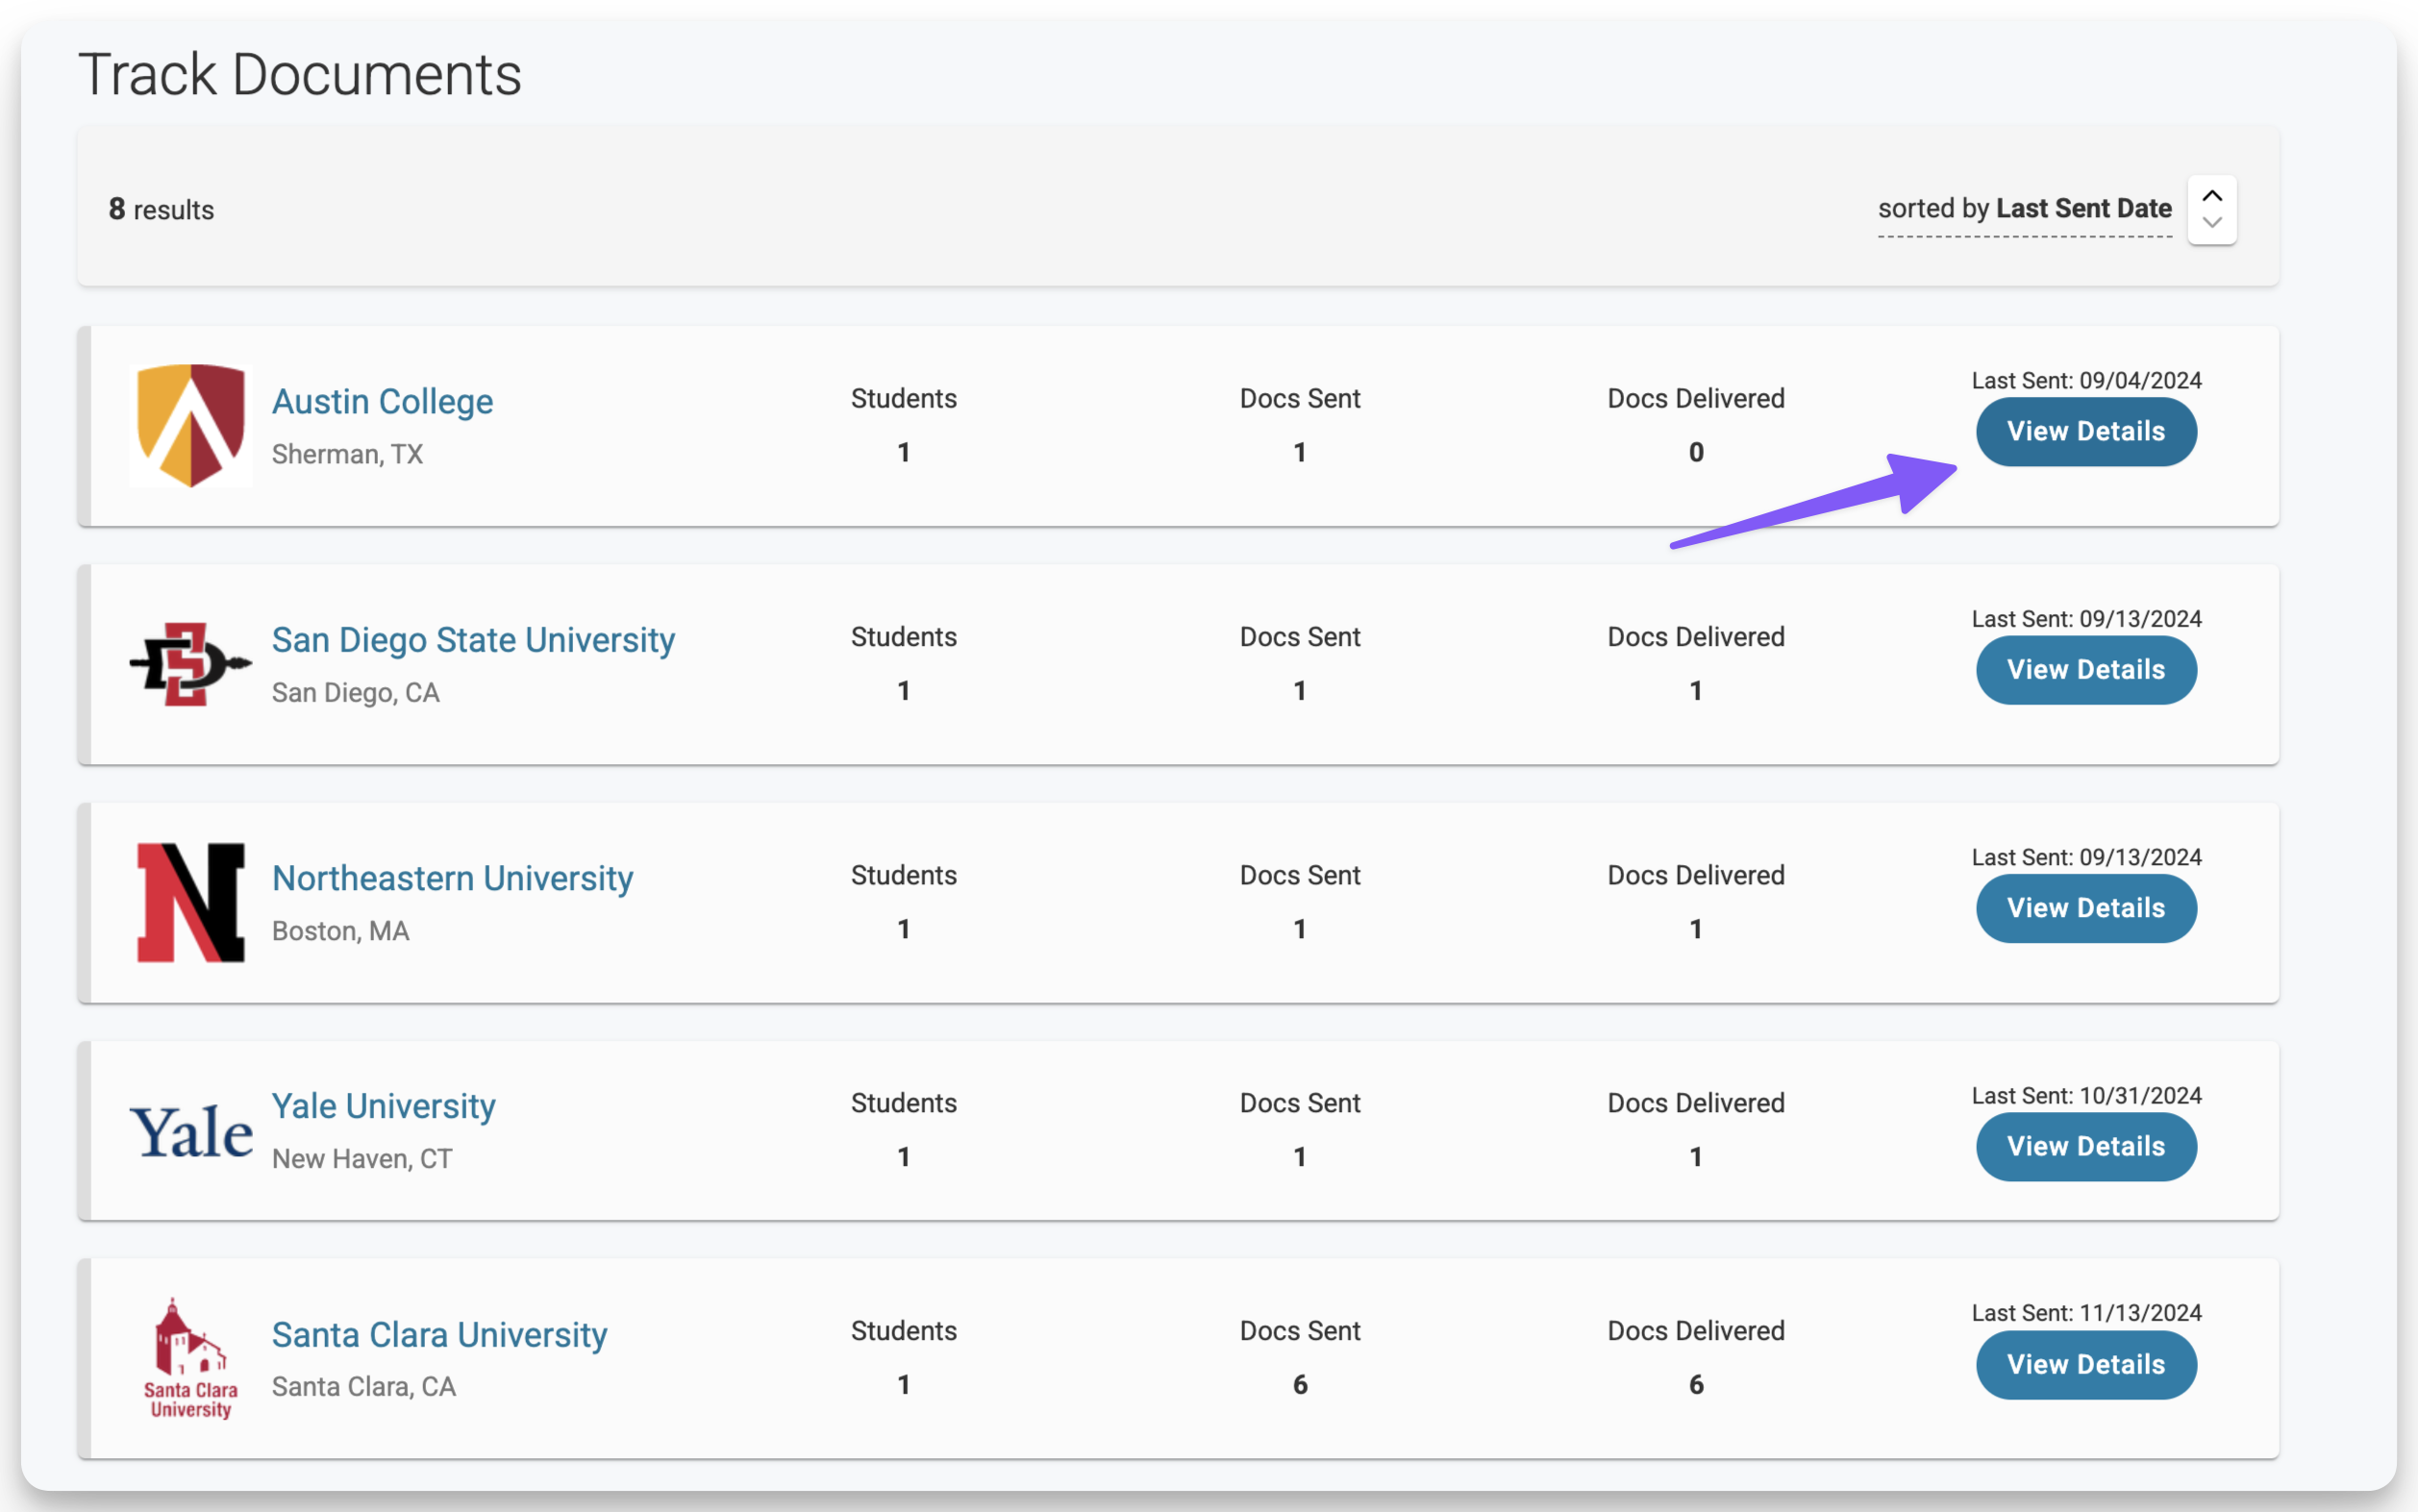The width and height of the screenshot is (2418, 1512).
Task: Click Students label in Yale University row
Action: [903, 1103]
